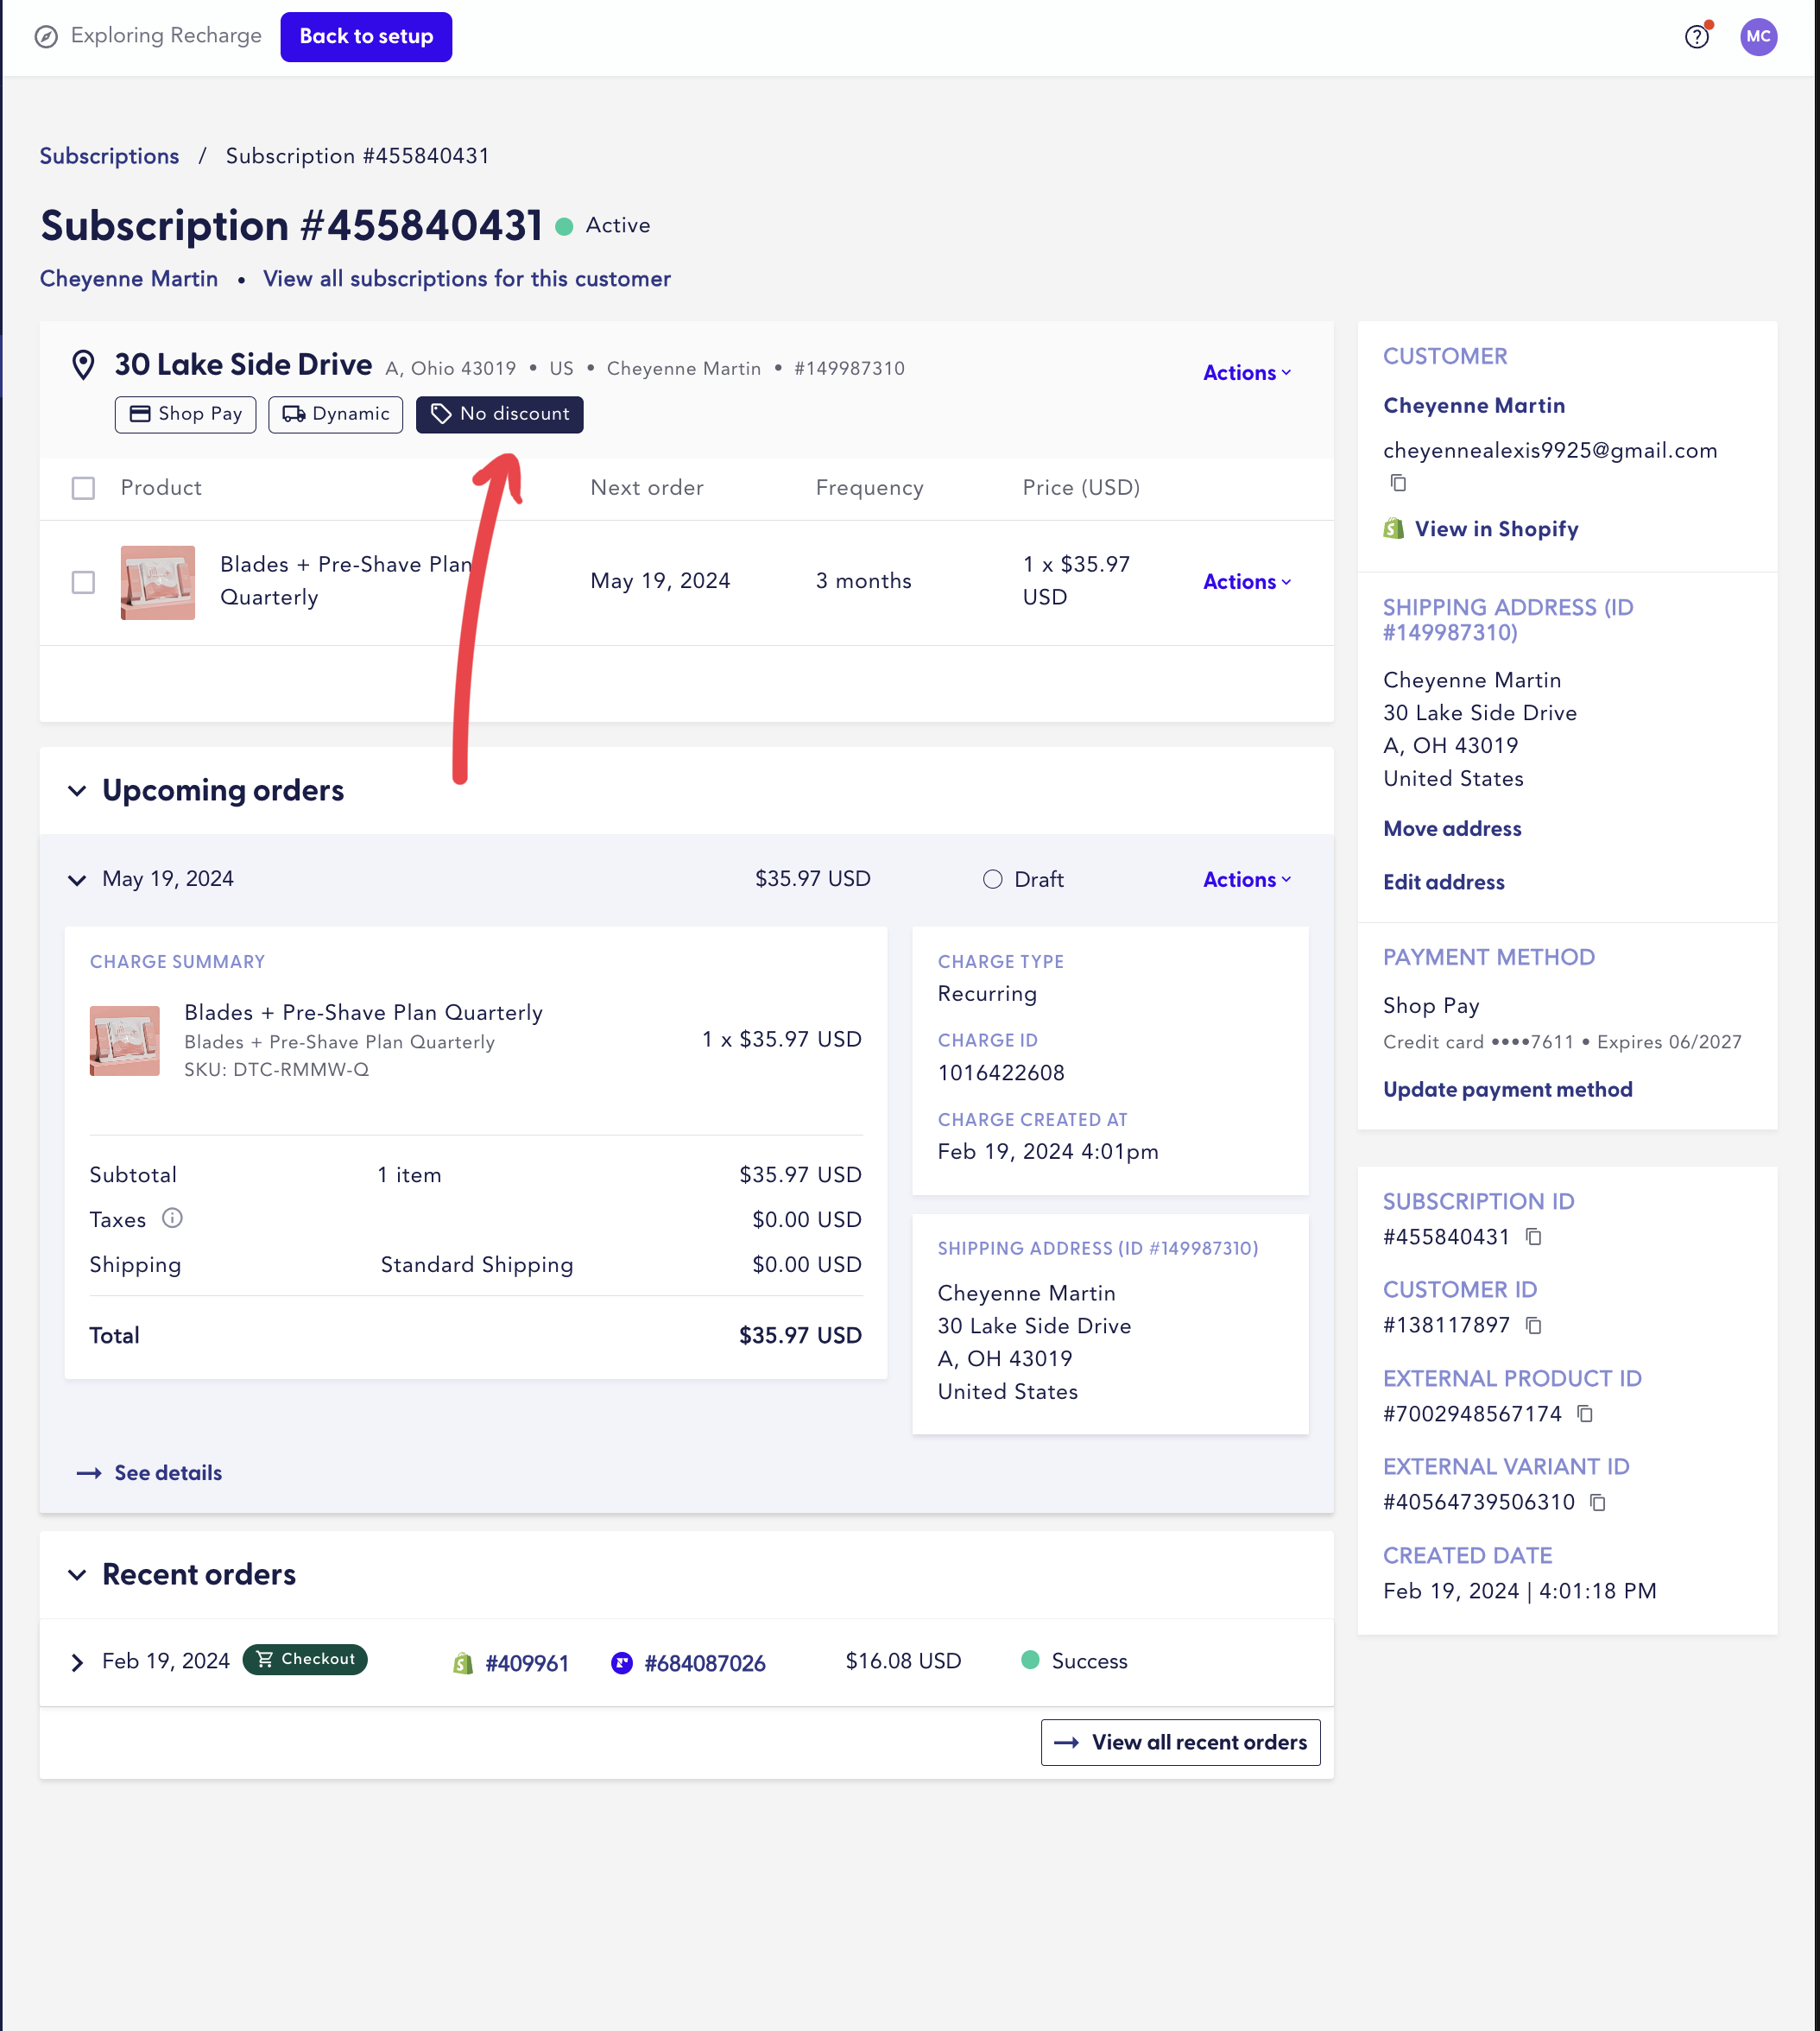Viewport: 1820px width, 2031px height.
Task: Open the Subscriptions breadcrumb
Action: pyautogui.click(x=109, y=156)
